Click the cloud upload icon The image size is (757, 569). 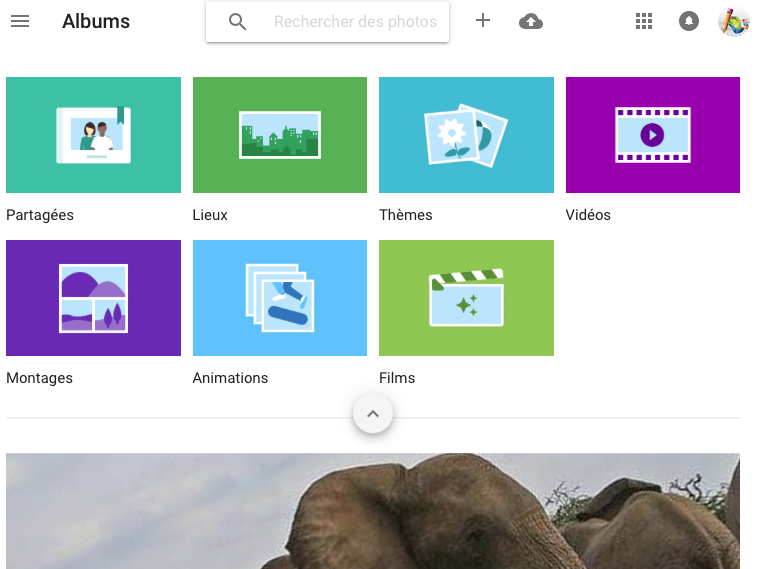click(x=531, y=21)
